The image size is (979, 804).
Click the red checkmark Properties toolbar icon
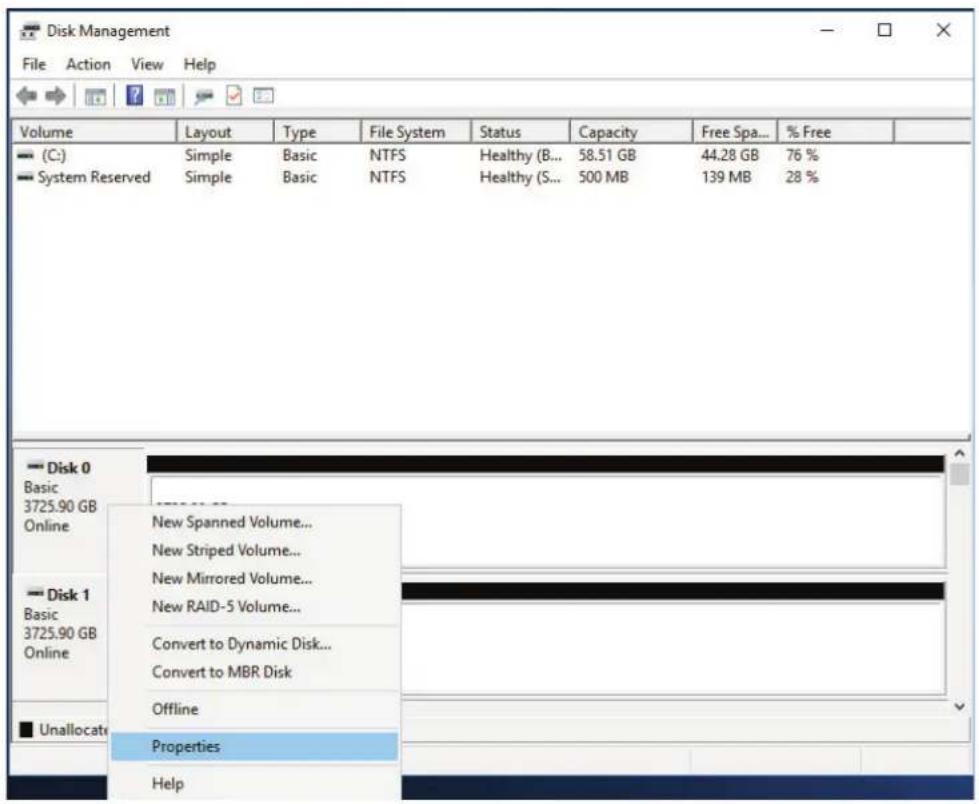pyautogui.click(x=234, y=96)
